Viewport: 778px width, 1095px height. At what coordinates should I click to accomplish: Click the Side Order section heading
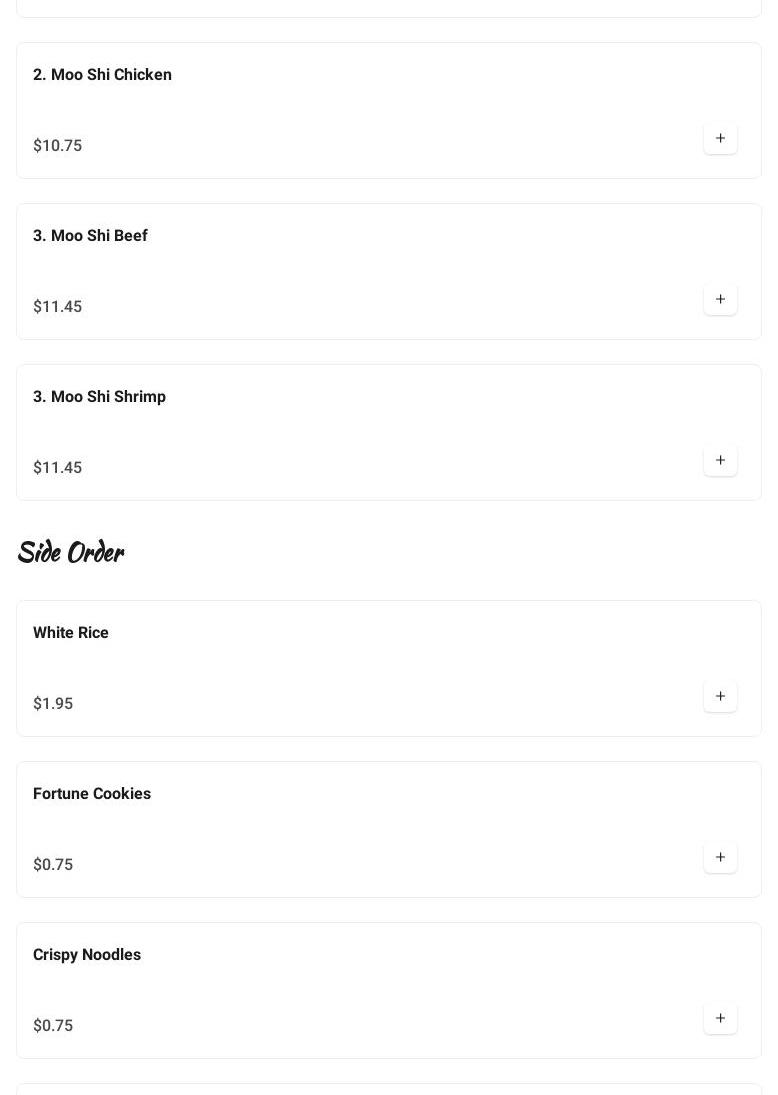click(71, 552)
